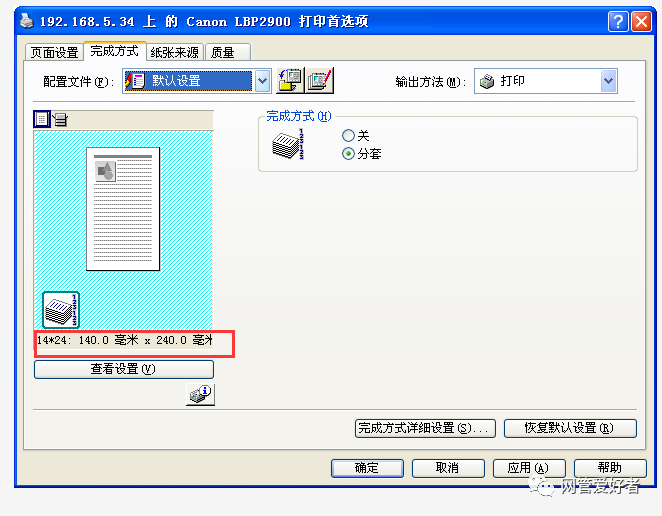Open 完成方式详细设置 button
This screenshot has width=662, height=516.
pyautogui.click(x=425, y=428)
